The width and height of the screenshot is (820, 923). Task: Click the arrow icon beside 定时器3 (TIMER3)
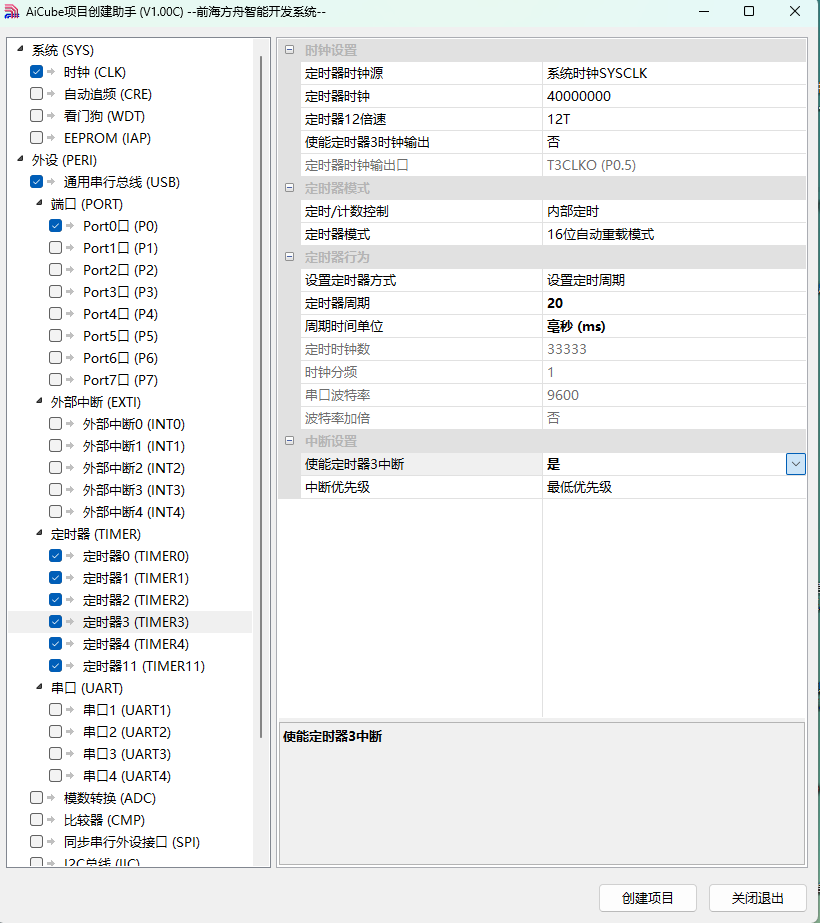pyautogui.click(x=70, y=622)
